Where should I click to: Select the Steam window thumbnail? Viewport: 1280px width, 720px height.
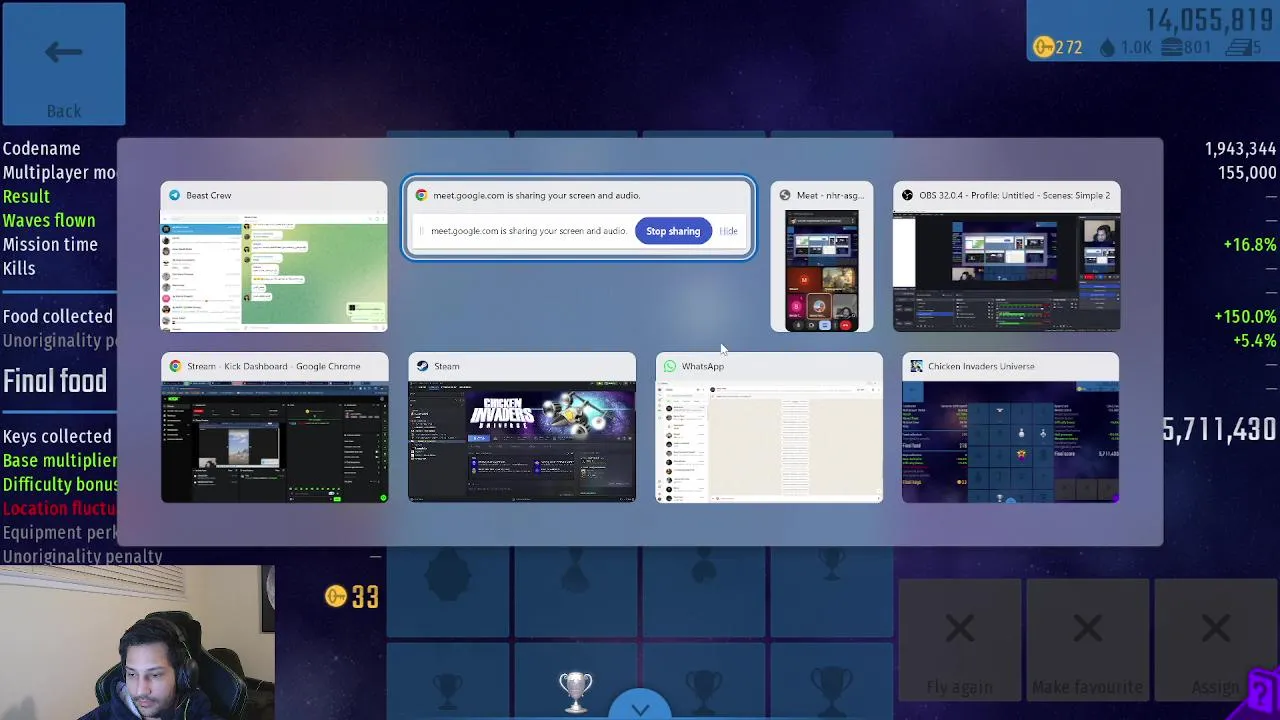tap(521, 427)
